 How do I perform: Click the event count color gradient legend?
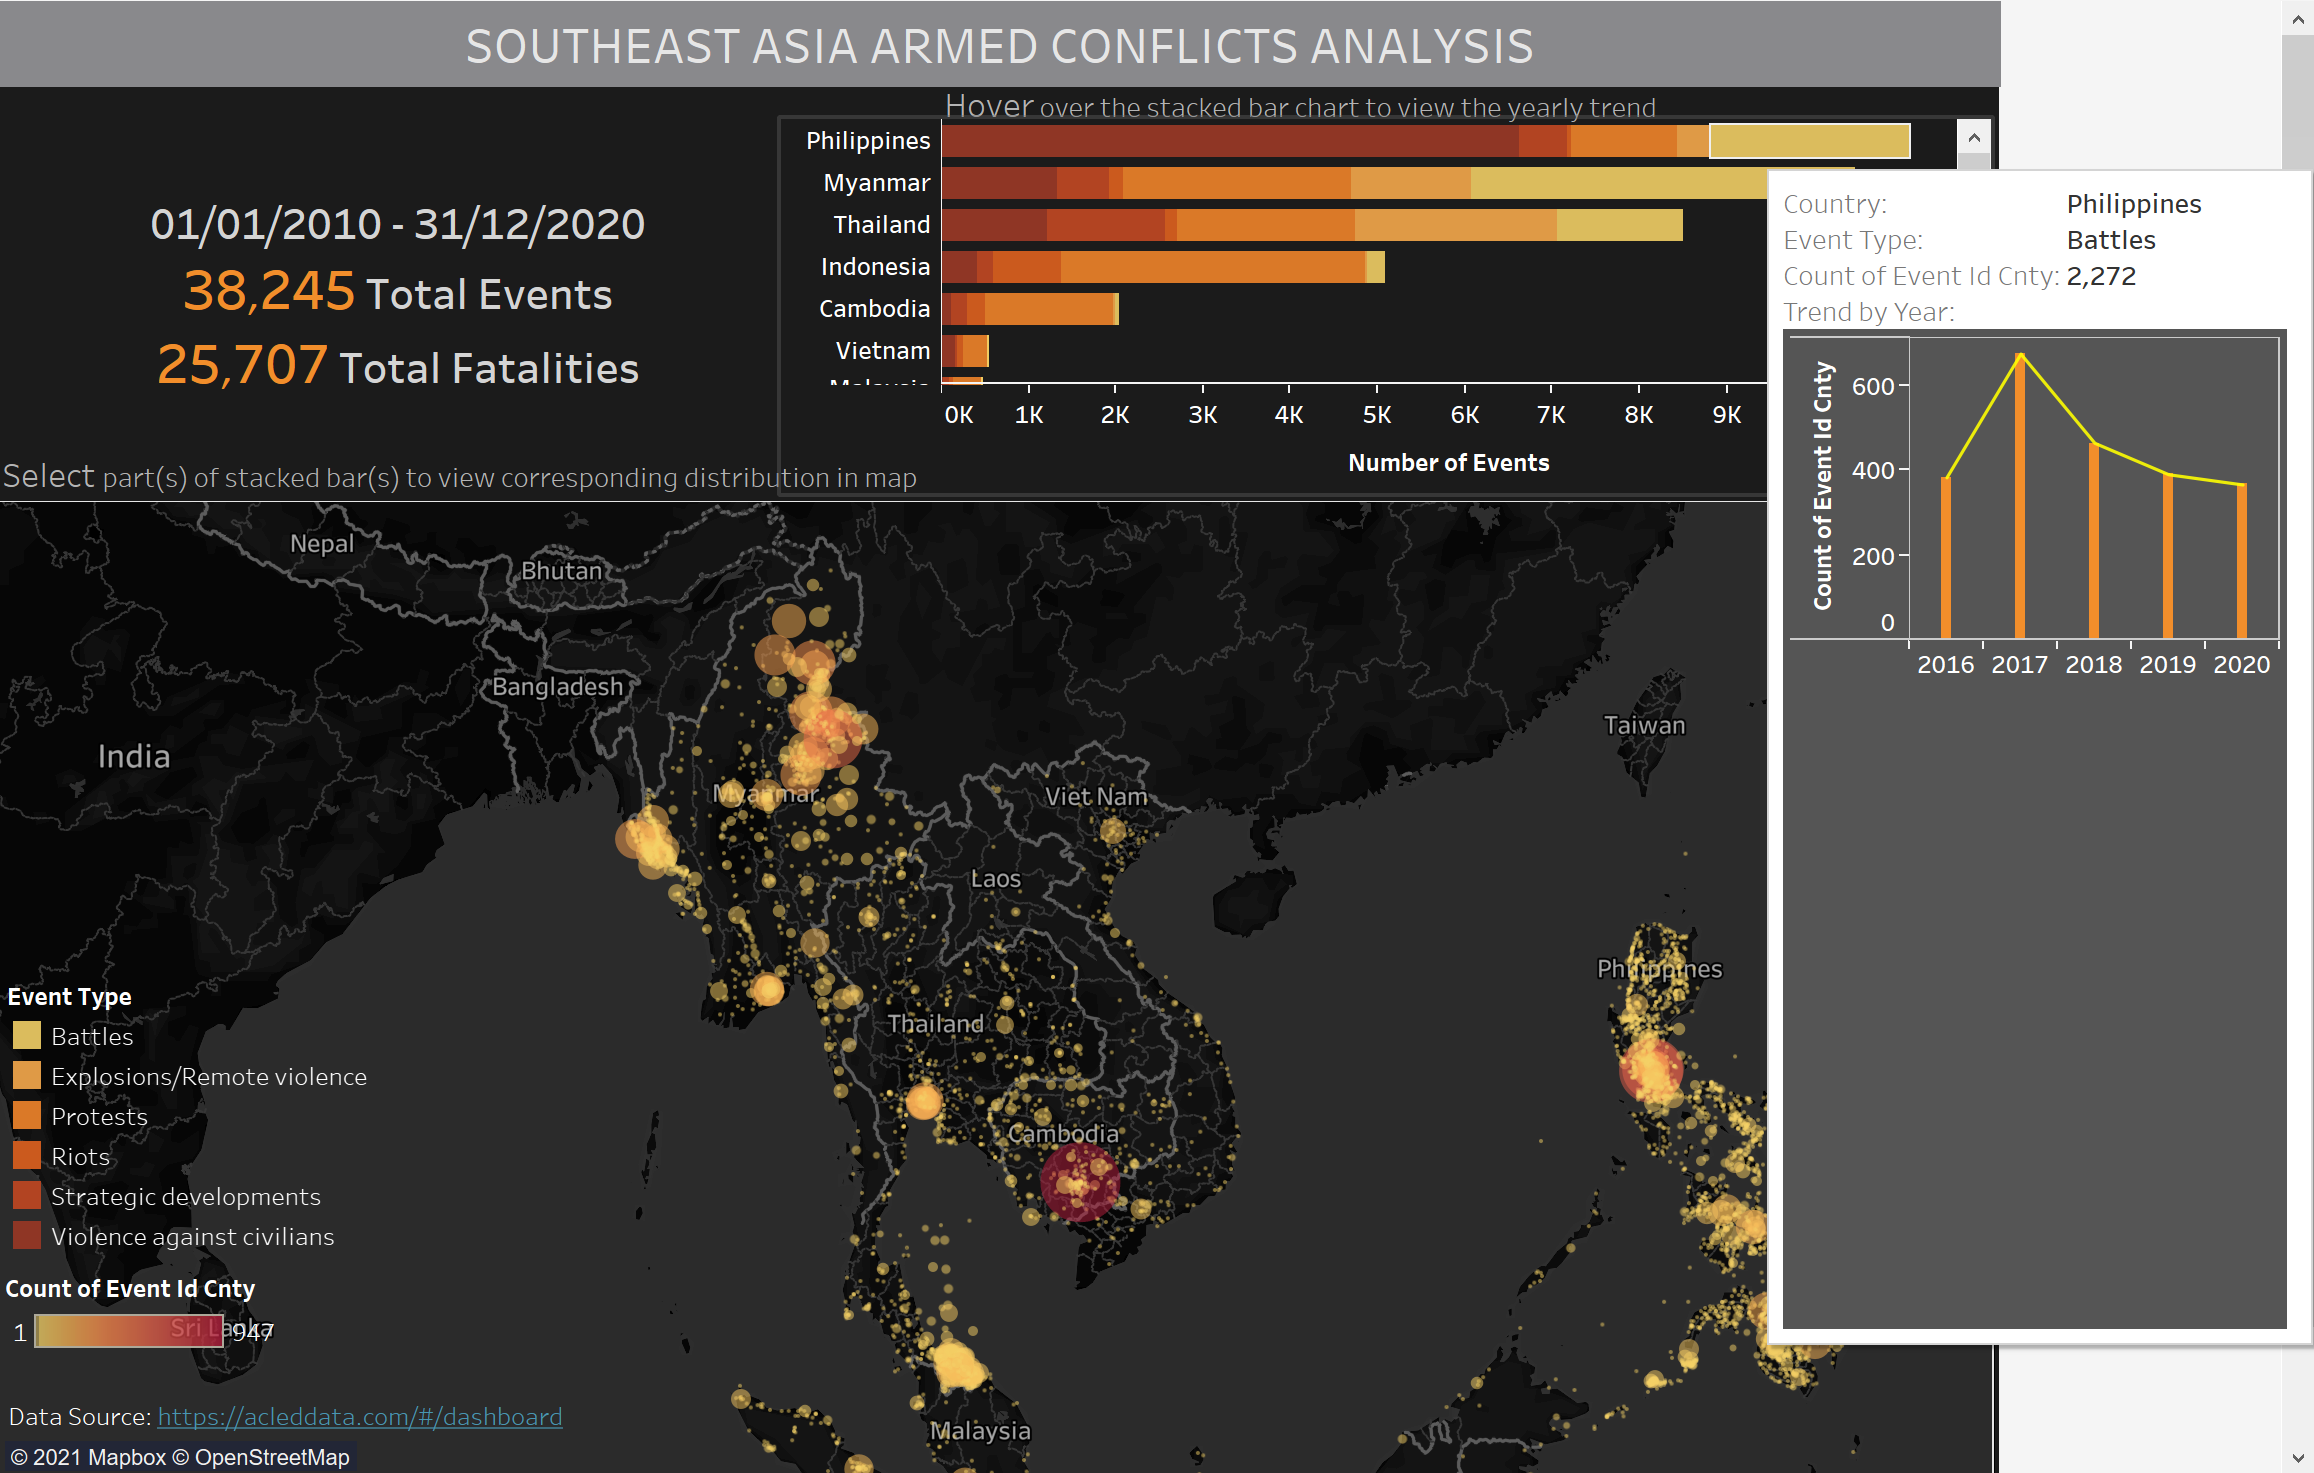click(128, 1331)
